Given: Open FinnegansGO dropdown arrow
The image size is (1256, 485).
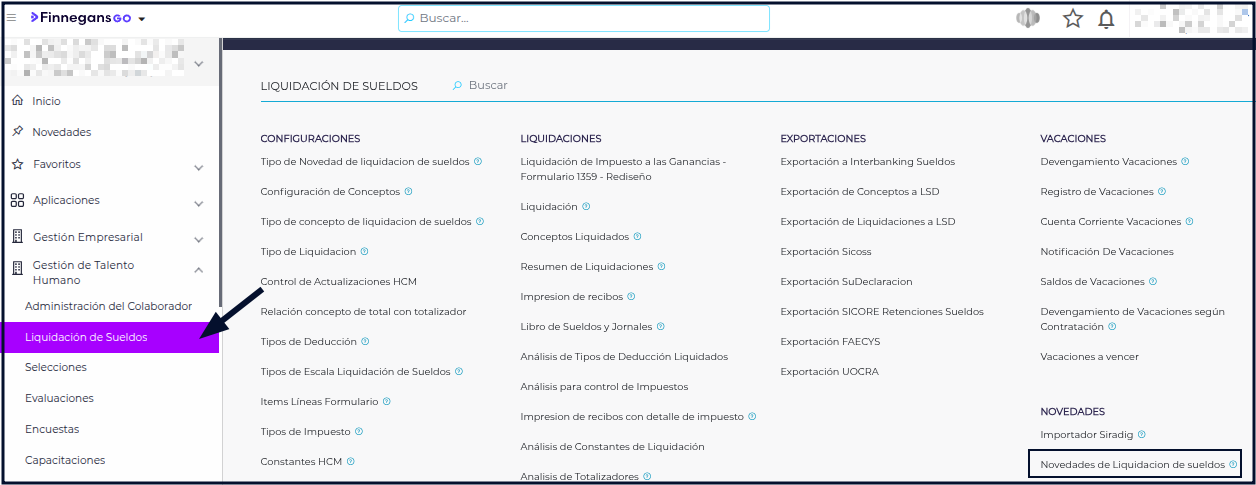Looking at the screenshot, I should (x=142, y=19).
